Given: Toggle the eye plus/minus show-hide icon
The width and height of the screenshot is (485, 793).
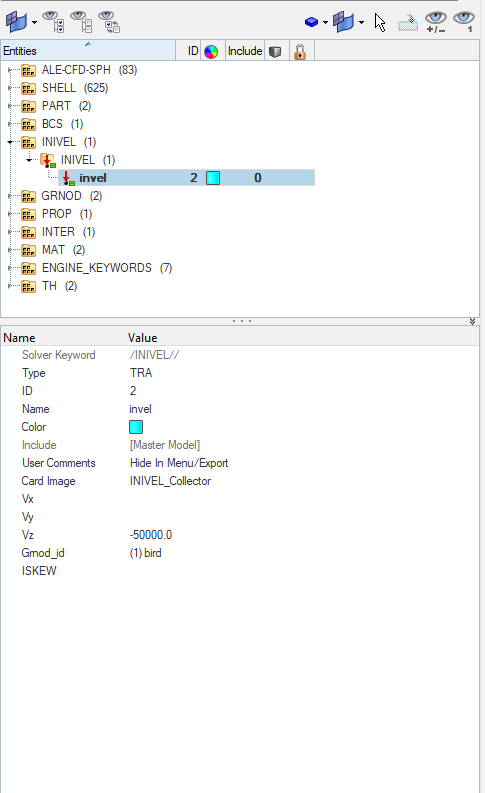Looking at the screenshot, I should point(435,22).
